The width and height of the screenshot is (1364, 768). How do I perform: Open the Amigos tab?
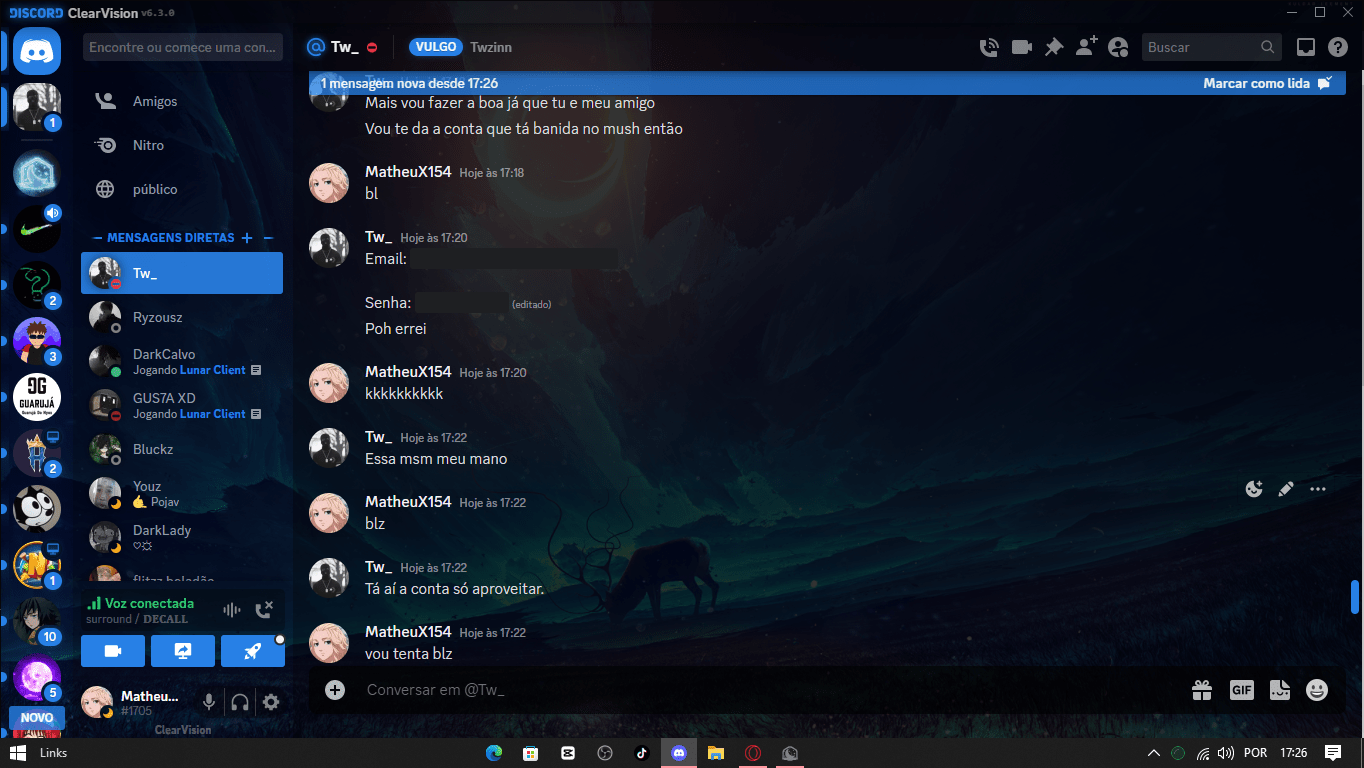(x=182, y=101)
